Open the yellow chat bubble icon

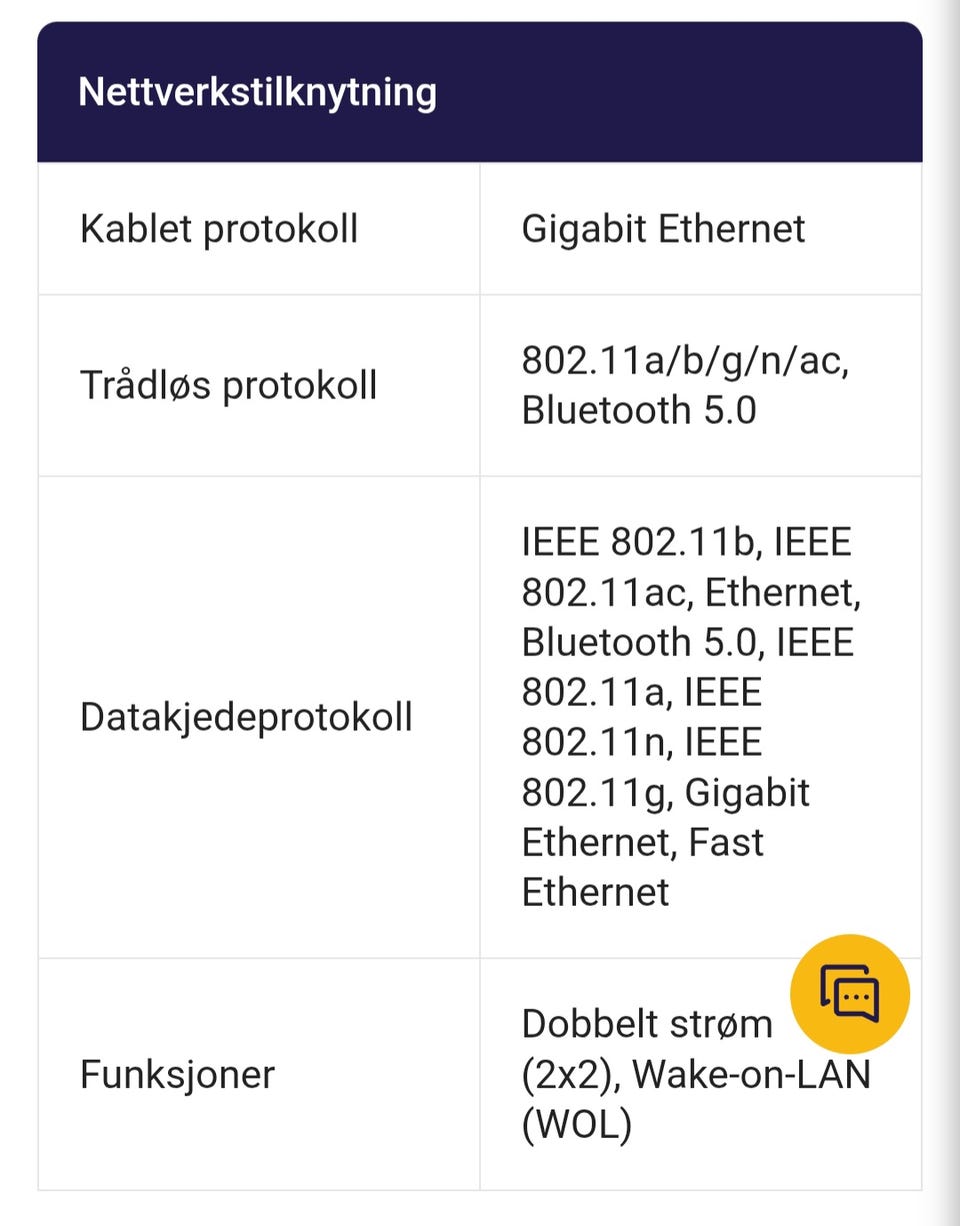tap(850, 994)
